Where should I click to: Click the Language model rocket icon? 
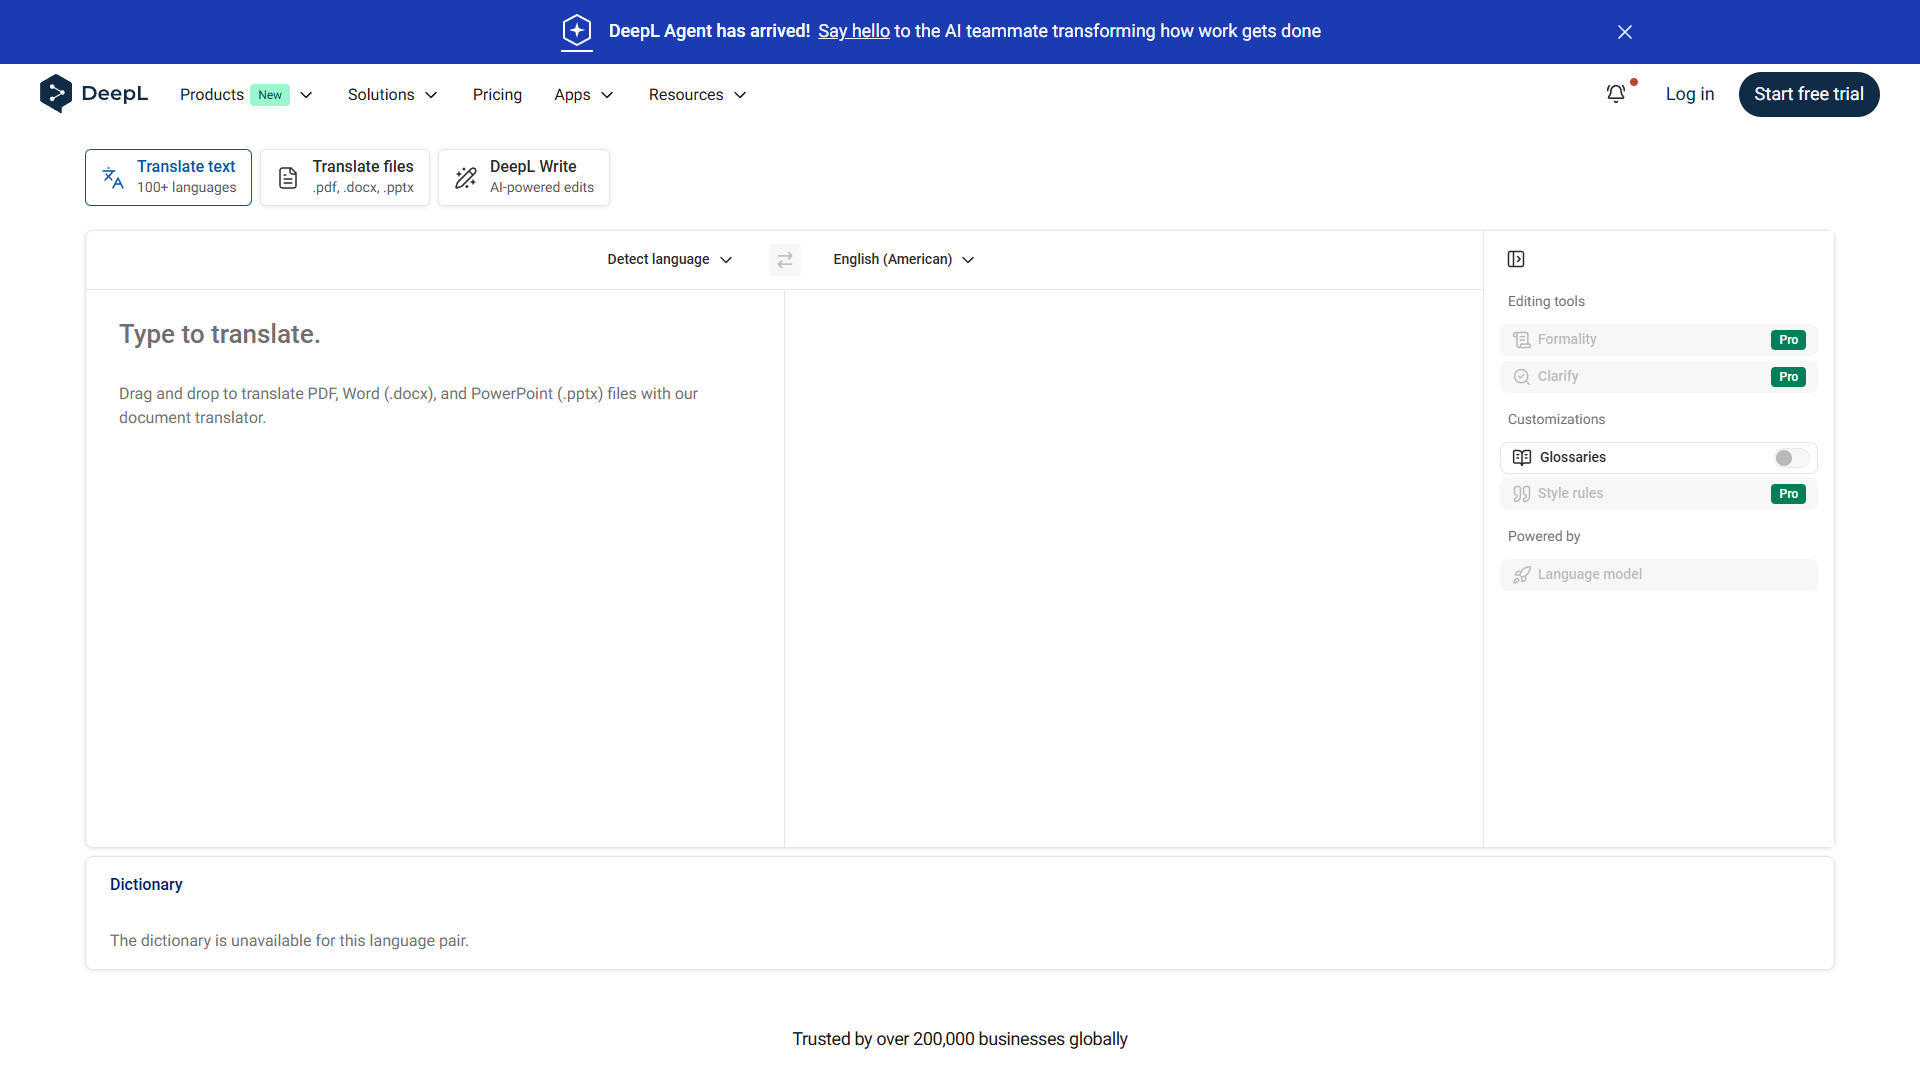pos(1522,575)
